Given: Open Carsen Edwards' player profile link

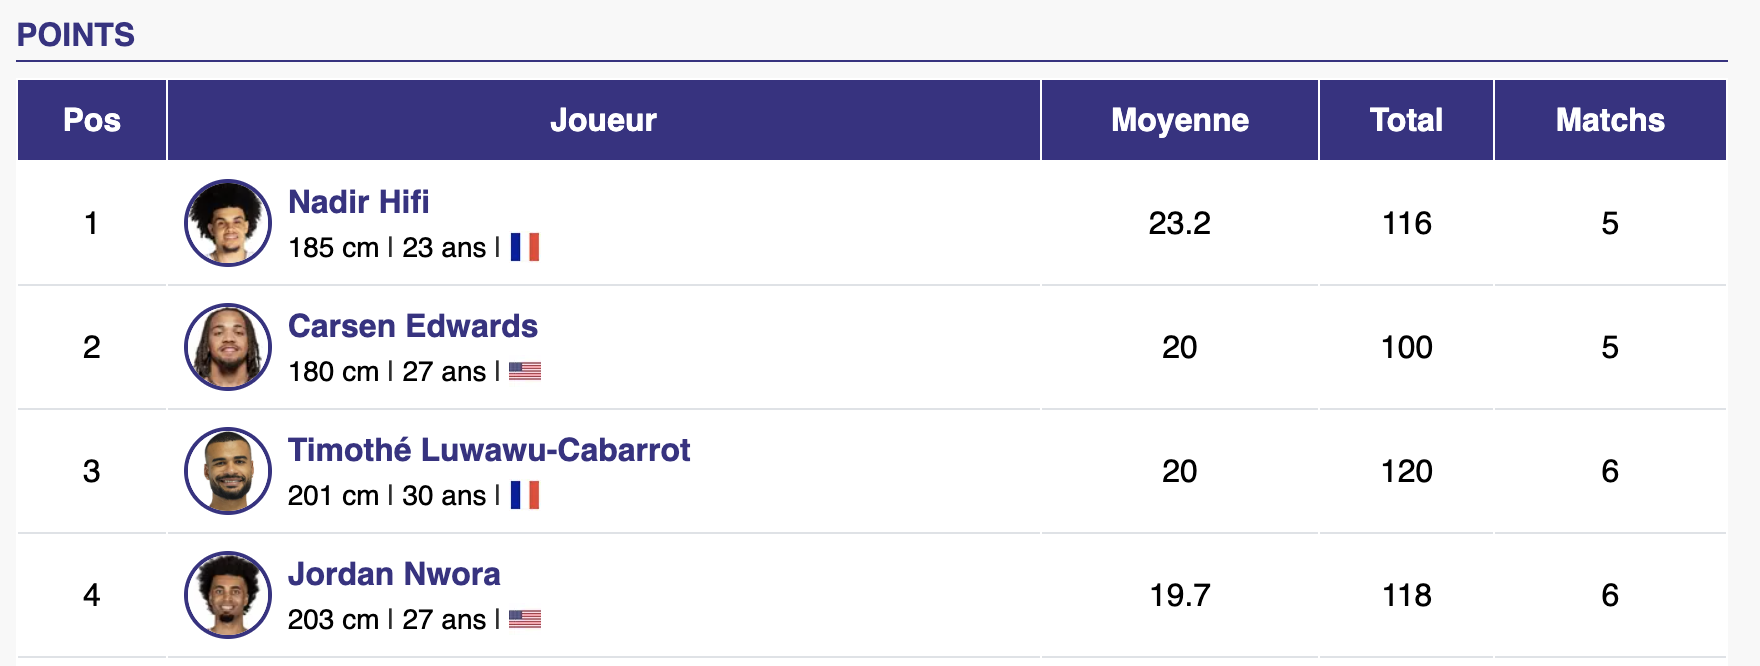Looking at the screenshot, I should click(x=412, y=326).
